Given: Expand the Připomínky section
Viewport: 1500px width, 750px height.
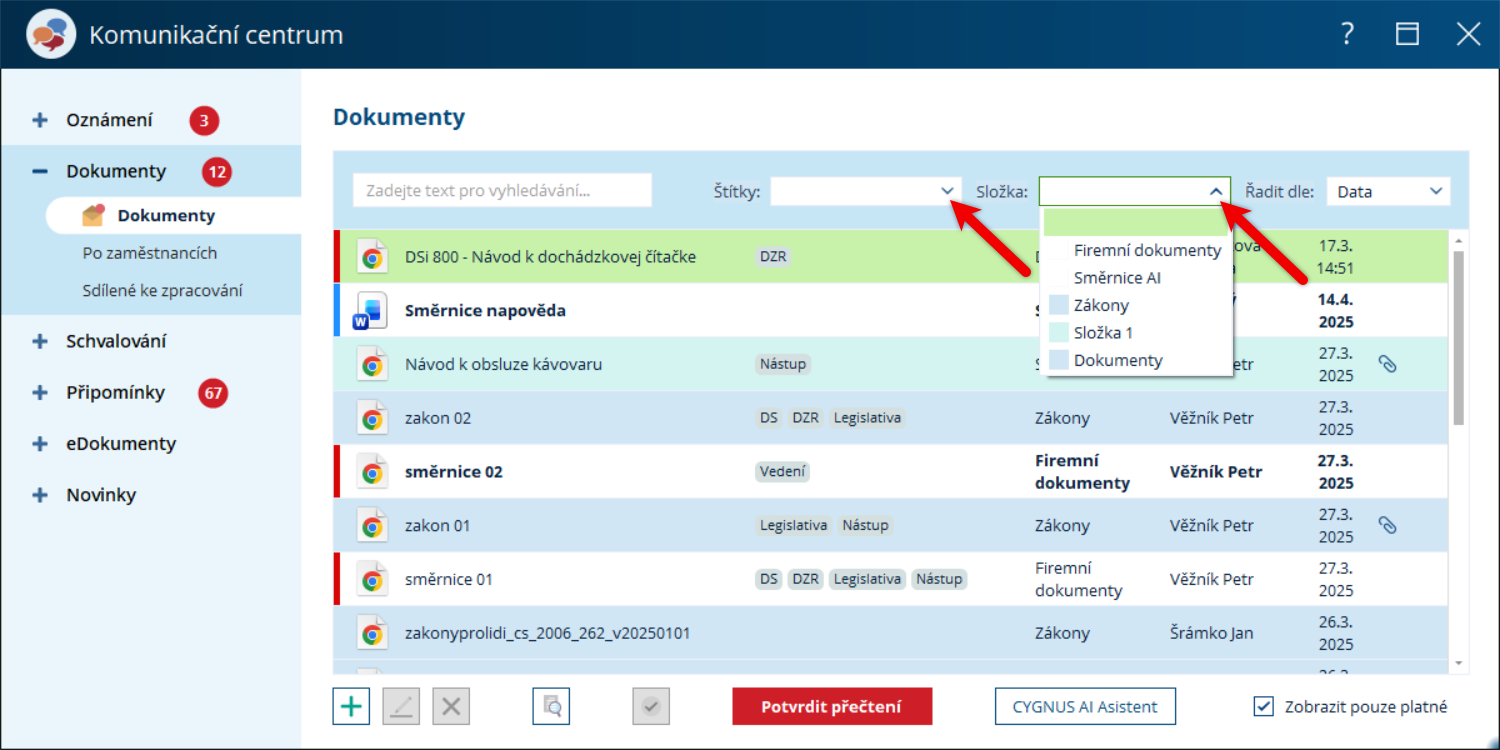Looking at the screenshot, I should pyautogui.click(x=40, y=392).
